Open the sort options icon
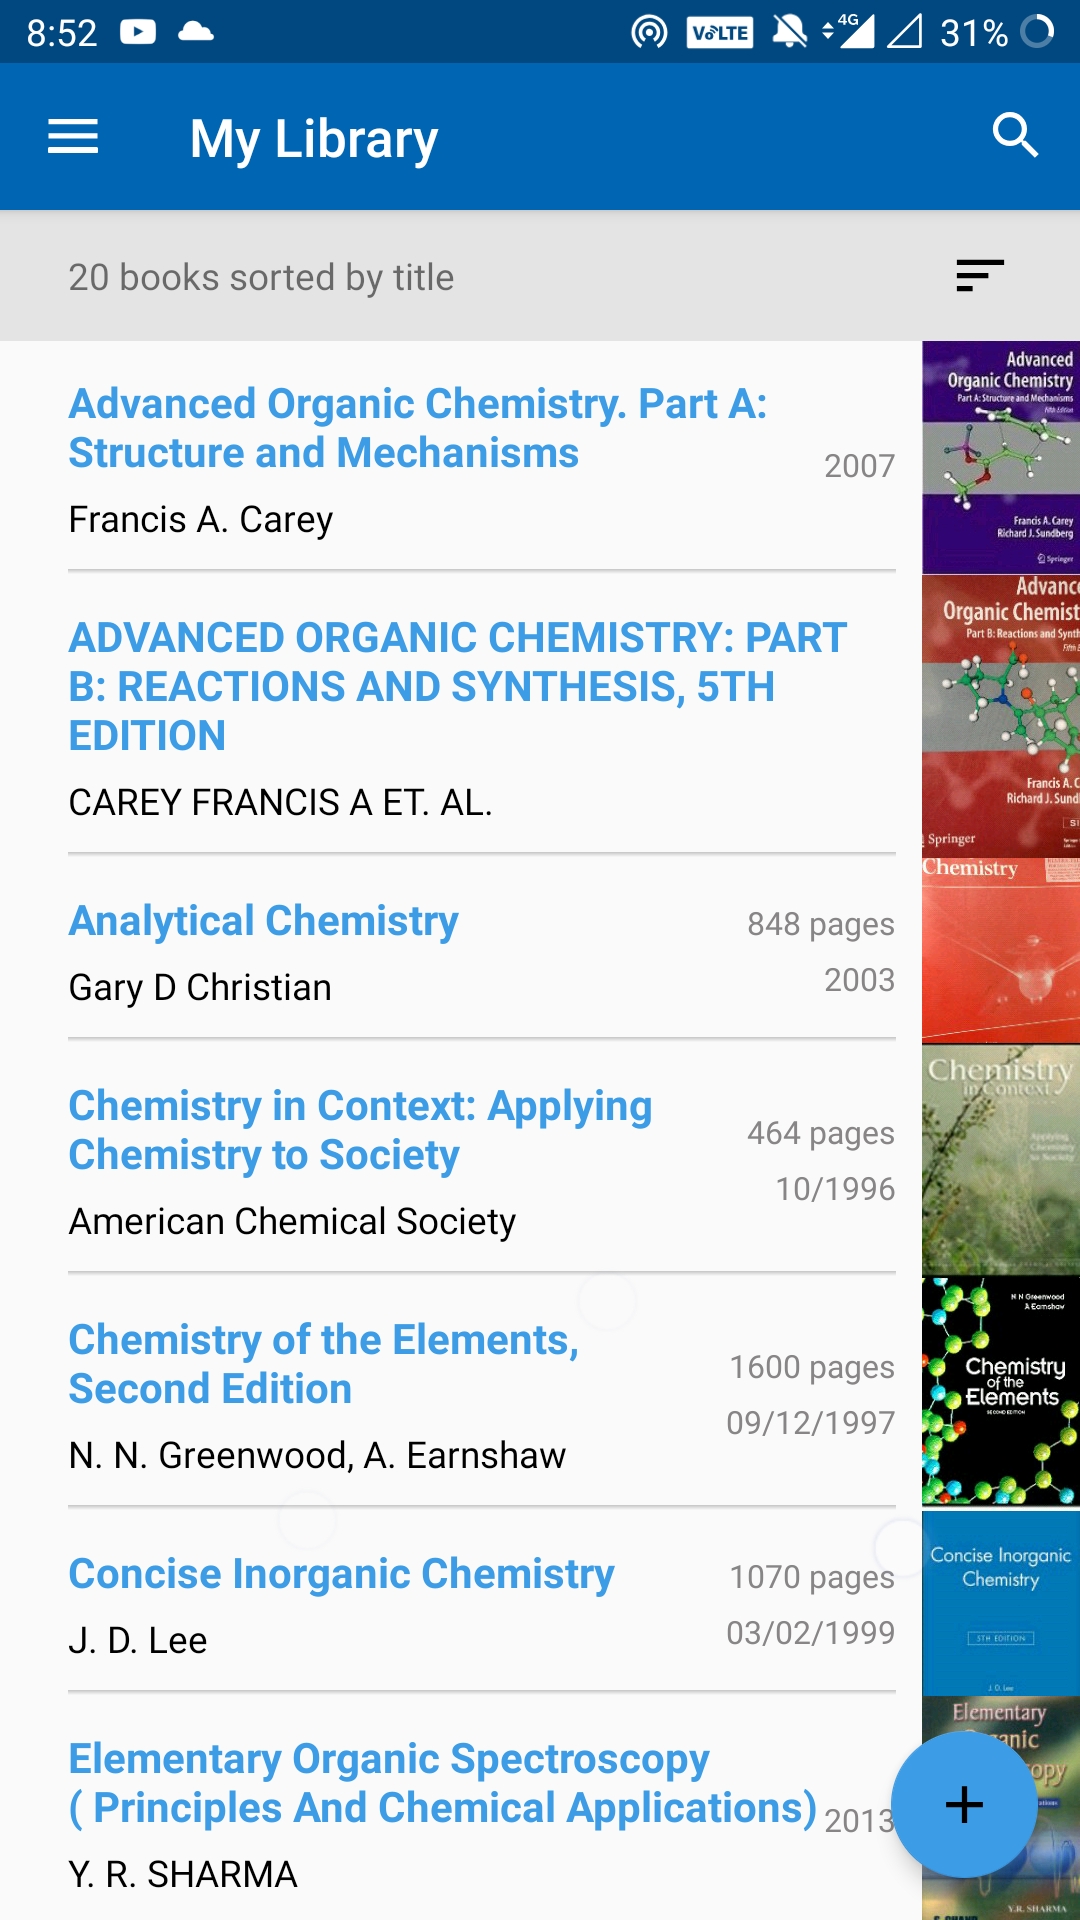Image resolution: width=1080 pixels, height=1920 pixels. point(979,275)
